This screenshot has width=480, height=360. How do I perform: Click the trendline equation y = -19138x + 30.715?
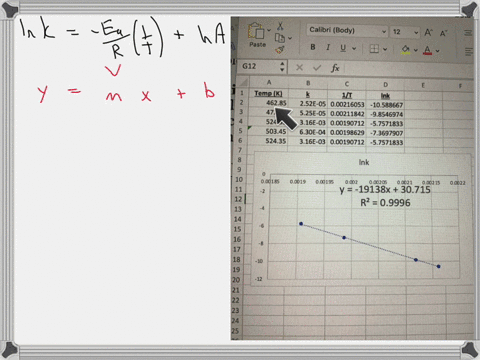[x=385, y=190]
